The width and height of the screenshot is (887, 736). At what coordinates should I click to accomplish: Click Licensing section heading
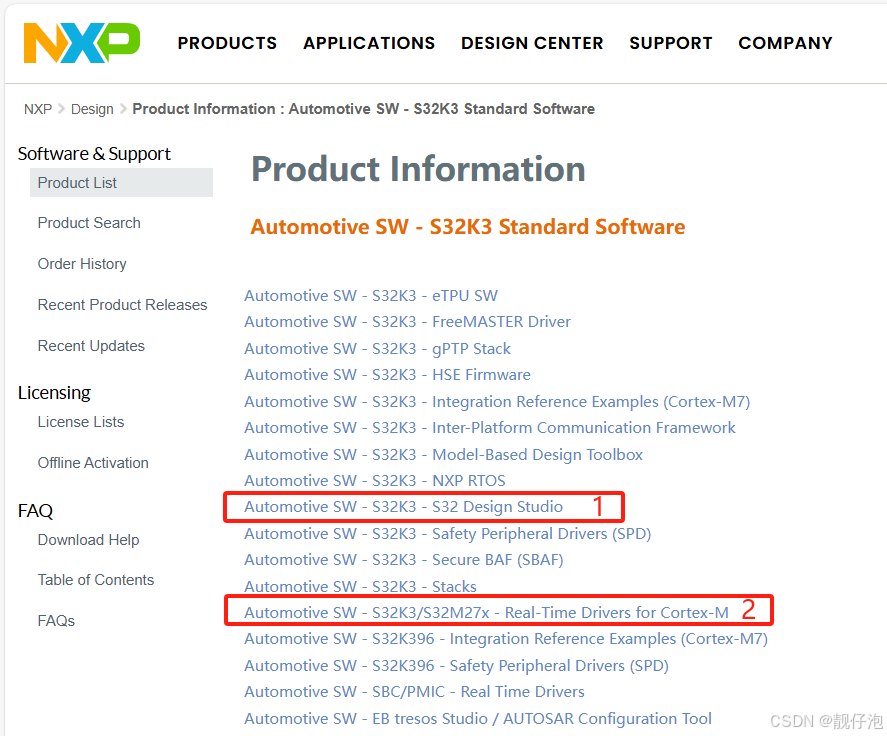(54, 393)
